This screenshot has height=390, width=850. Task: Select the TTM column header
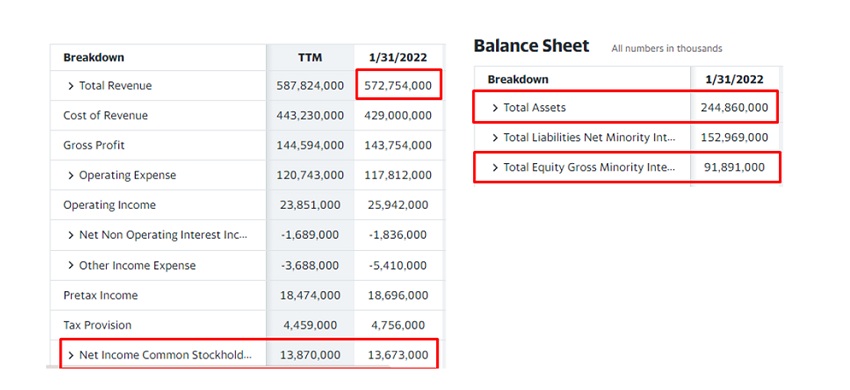click(310, 57)
